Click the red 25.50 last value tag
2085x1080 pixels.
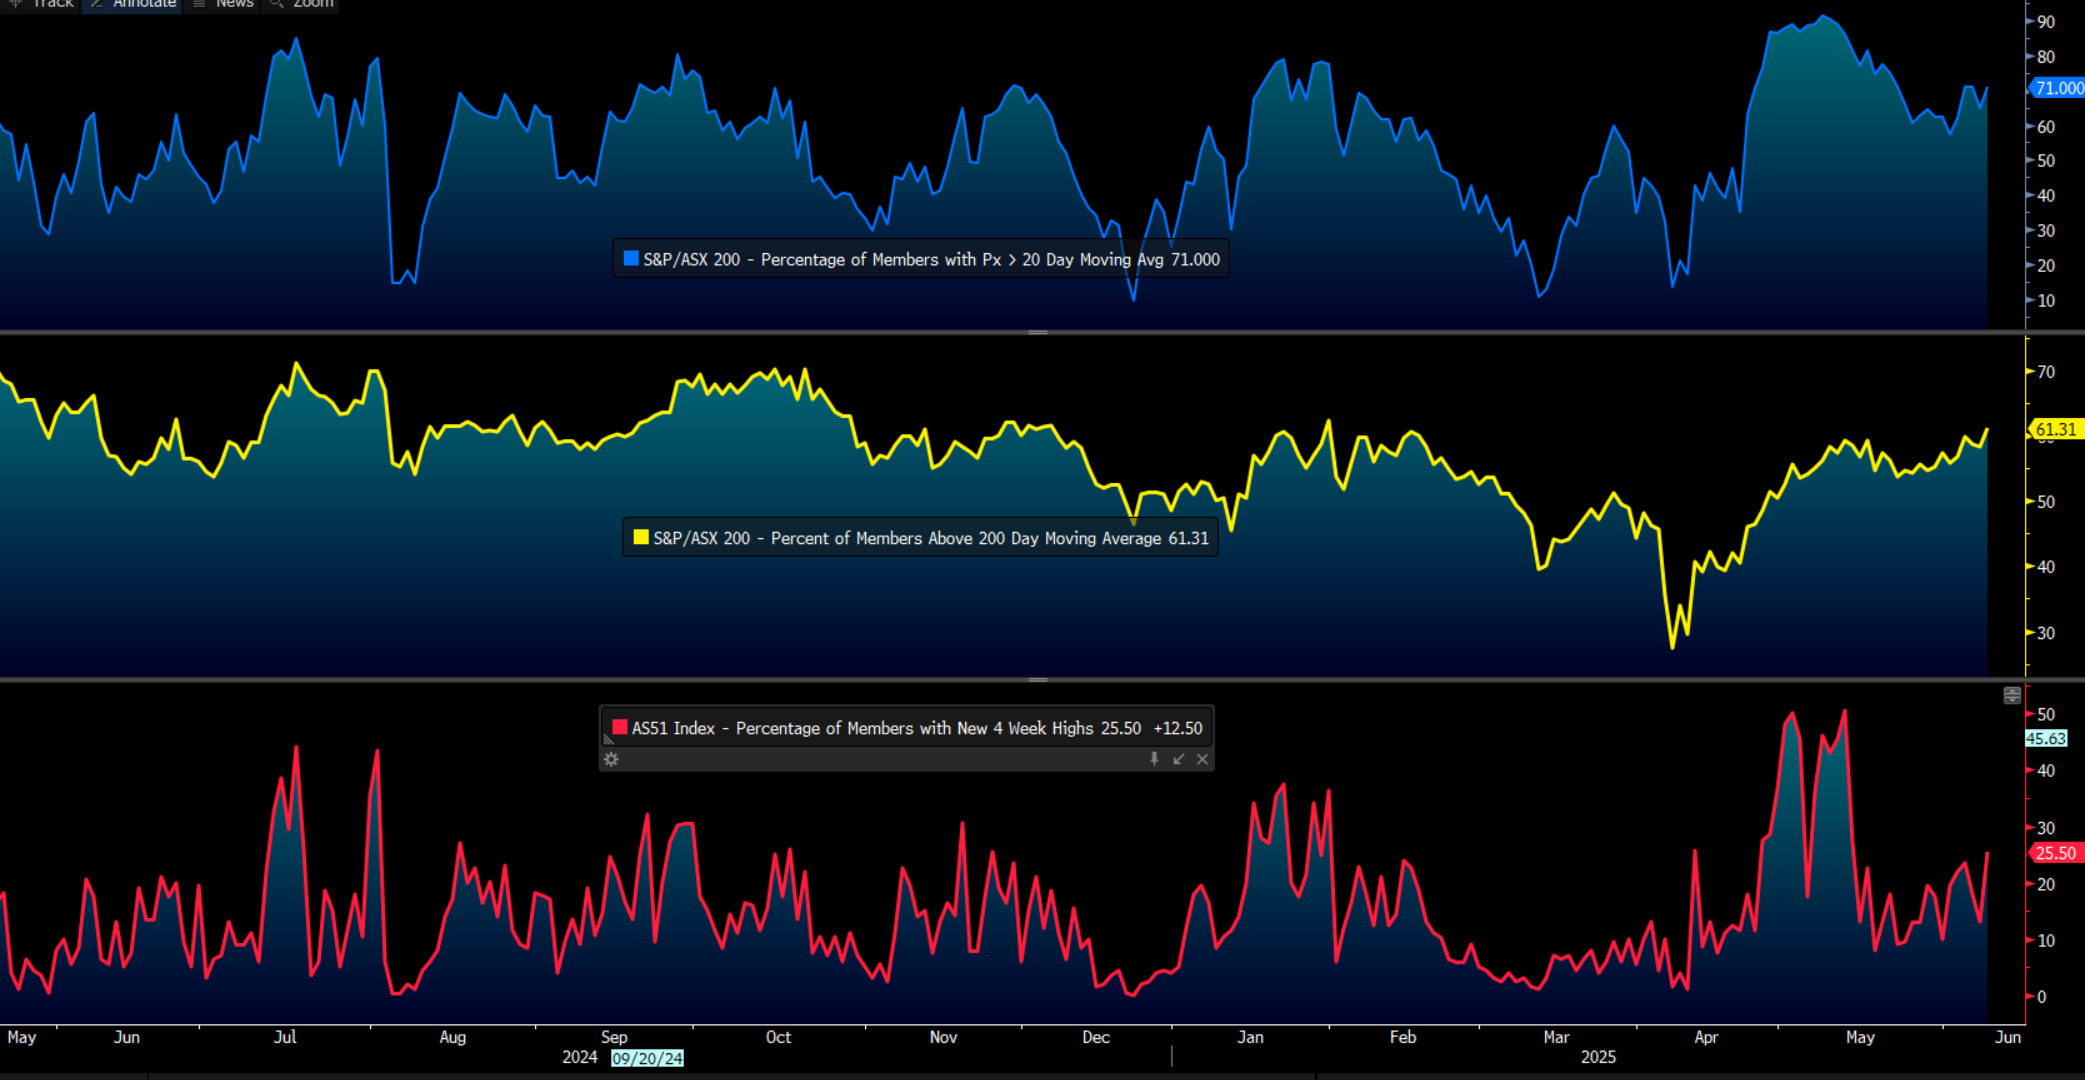point(2056,853)
